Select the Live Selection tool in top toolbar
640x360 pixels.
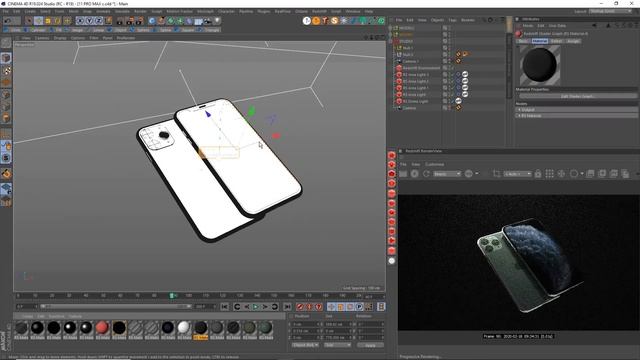(x=29, y=20)
